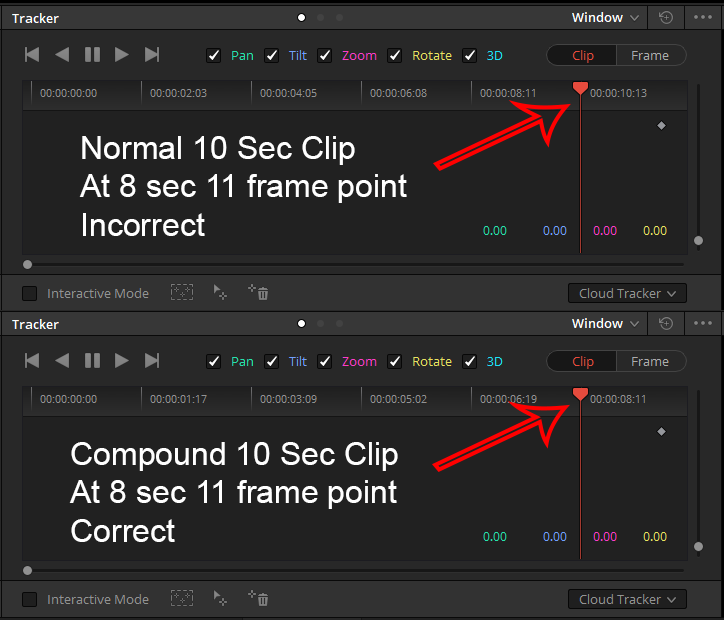Click red playhead handle in bottom Tracker
724x620 pixels.
pos(580,394)
